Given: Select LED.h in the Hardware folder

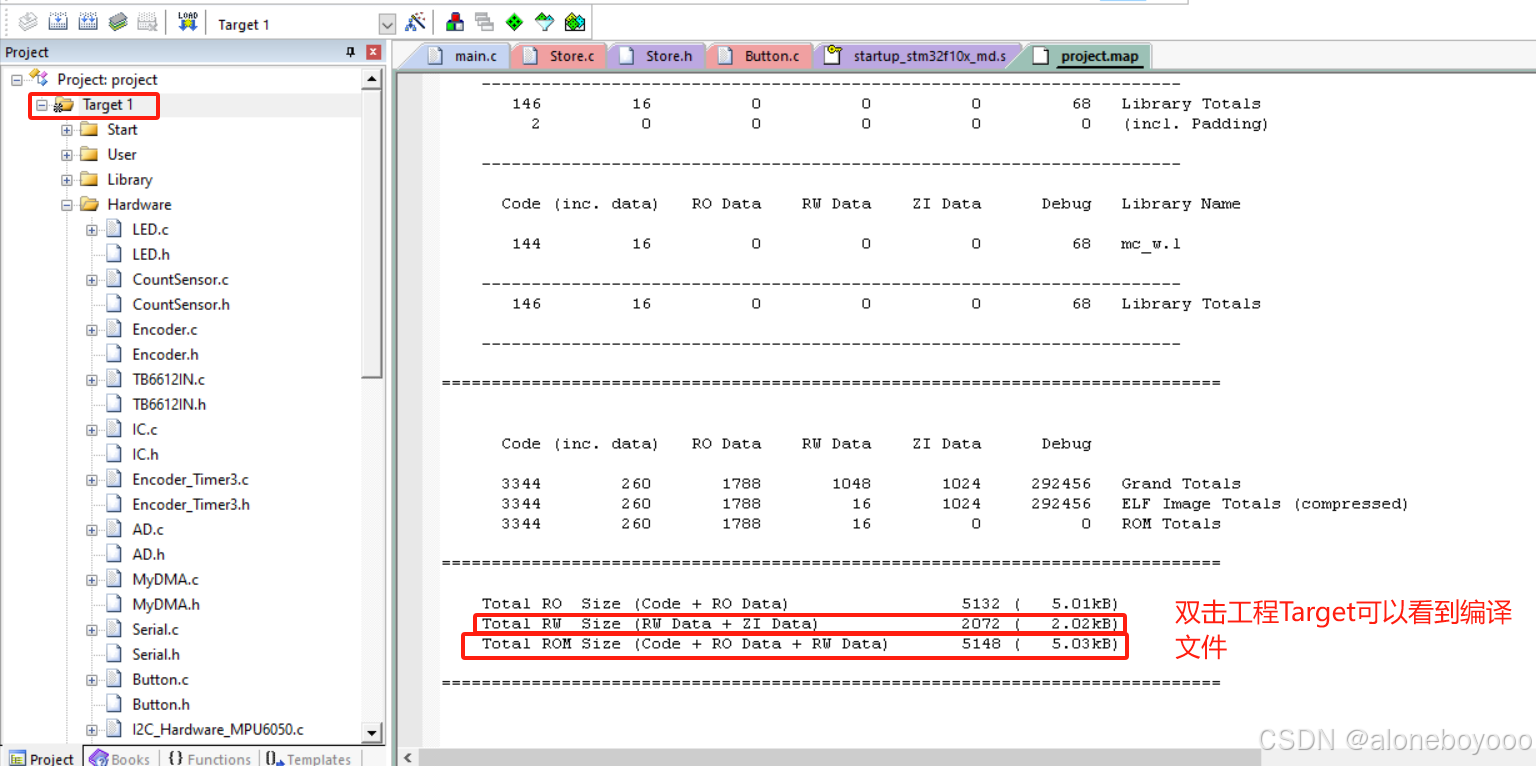Looking at the screenshot, I should (x=151, y=254).
